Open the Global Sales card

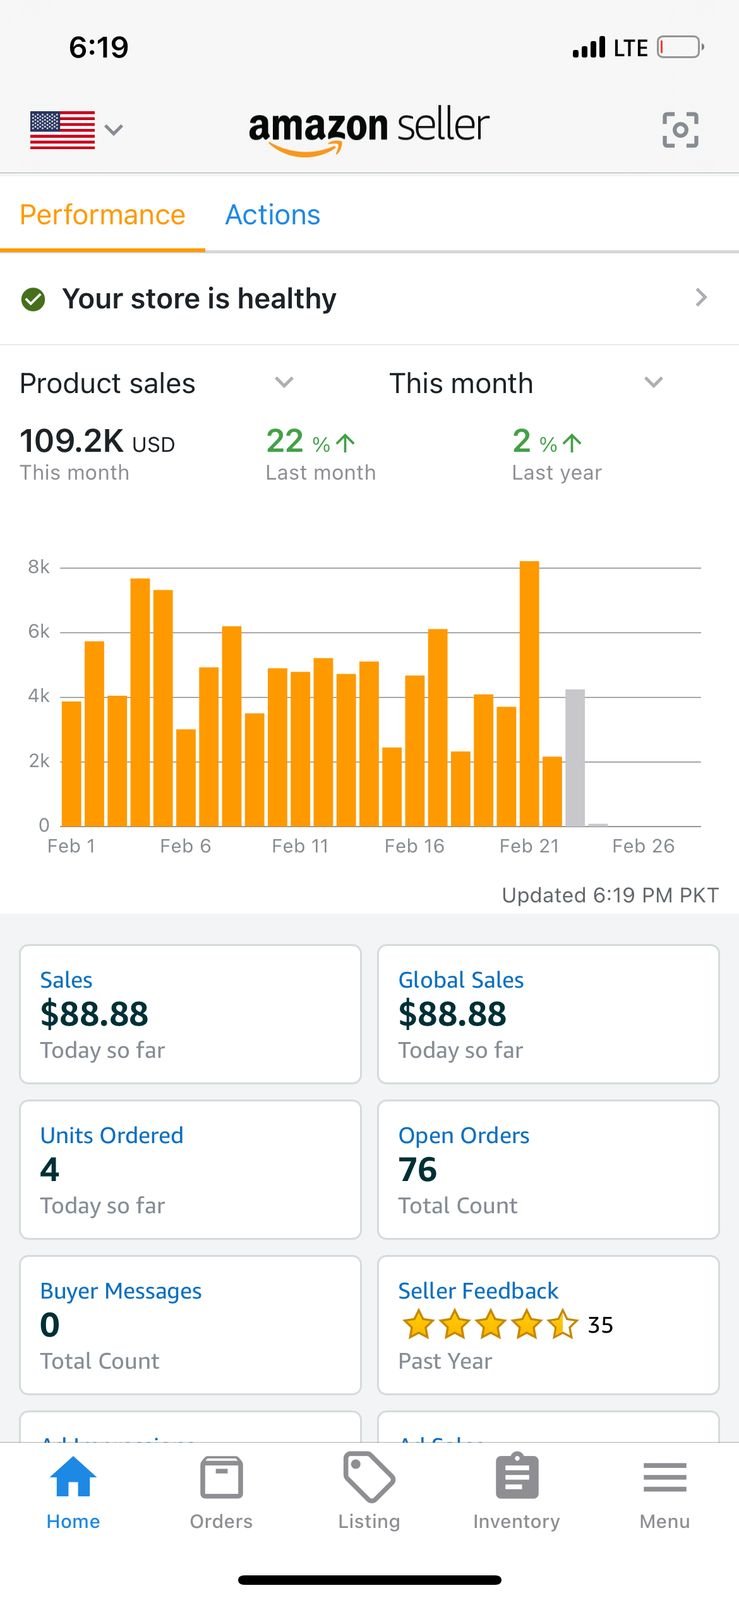[x=548, y=1014]
